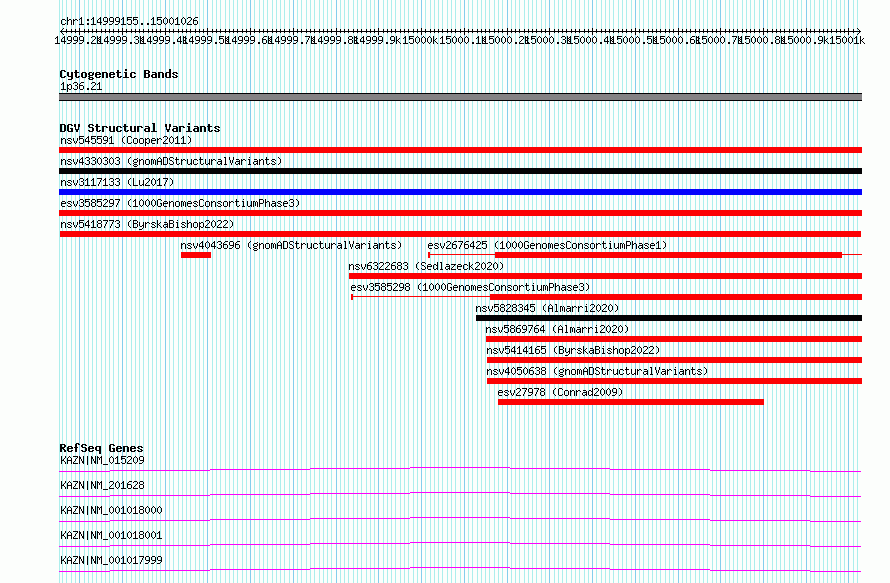The image size is (890, 583).
Task: Select the red bar of nsv4050638
Action: (674, 381)
